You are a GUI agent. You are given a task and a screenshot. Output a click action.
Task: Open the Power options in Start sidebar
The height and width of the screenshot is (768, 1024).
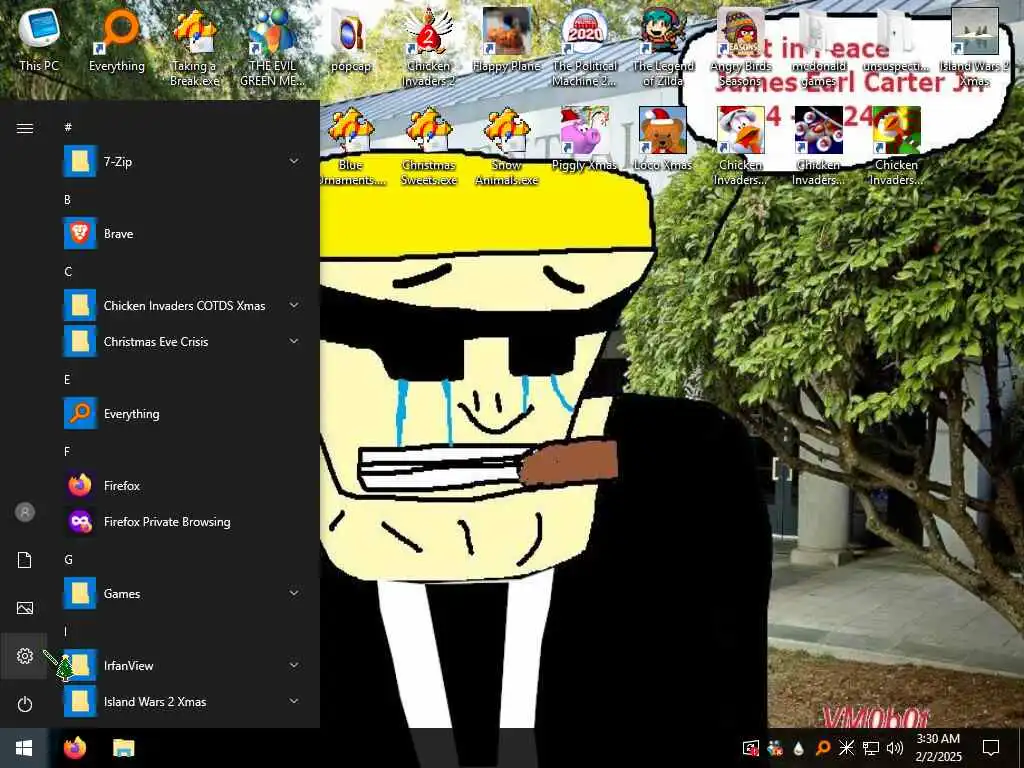tap(24, 704)
